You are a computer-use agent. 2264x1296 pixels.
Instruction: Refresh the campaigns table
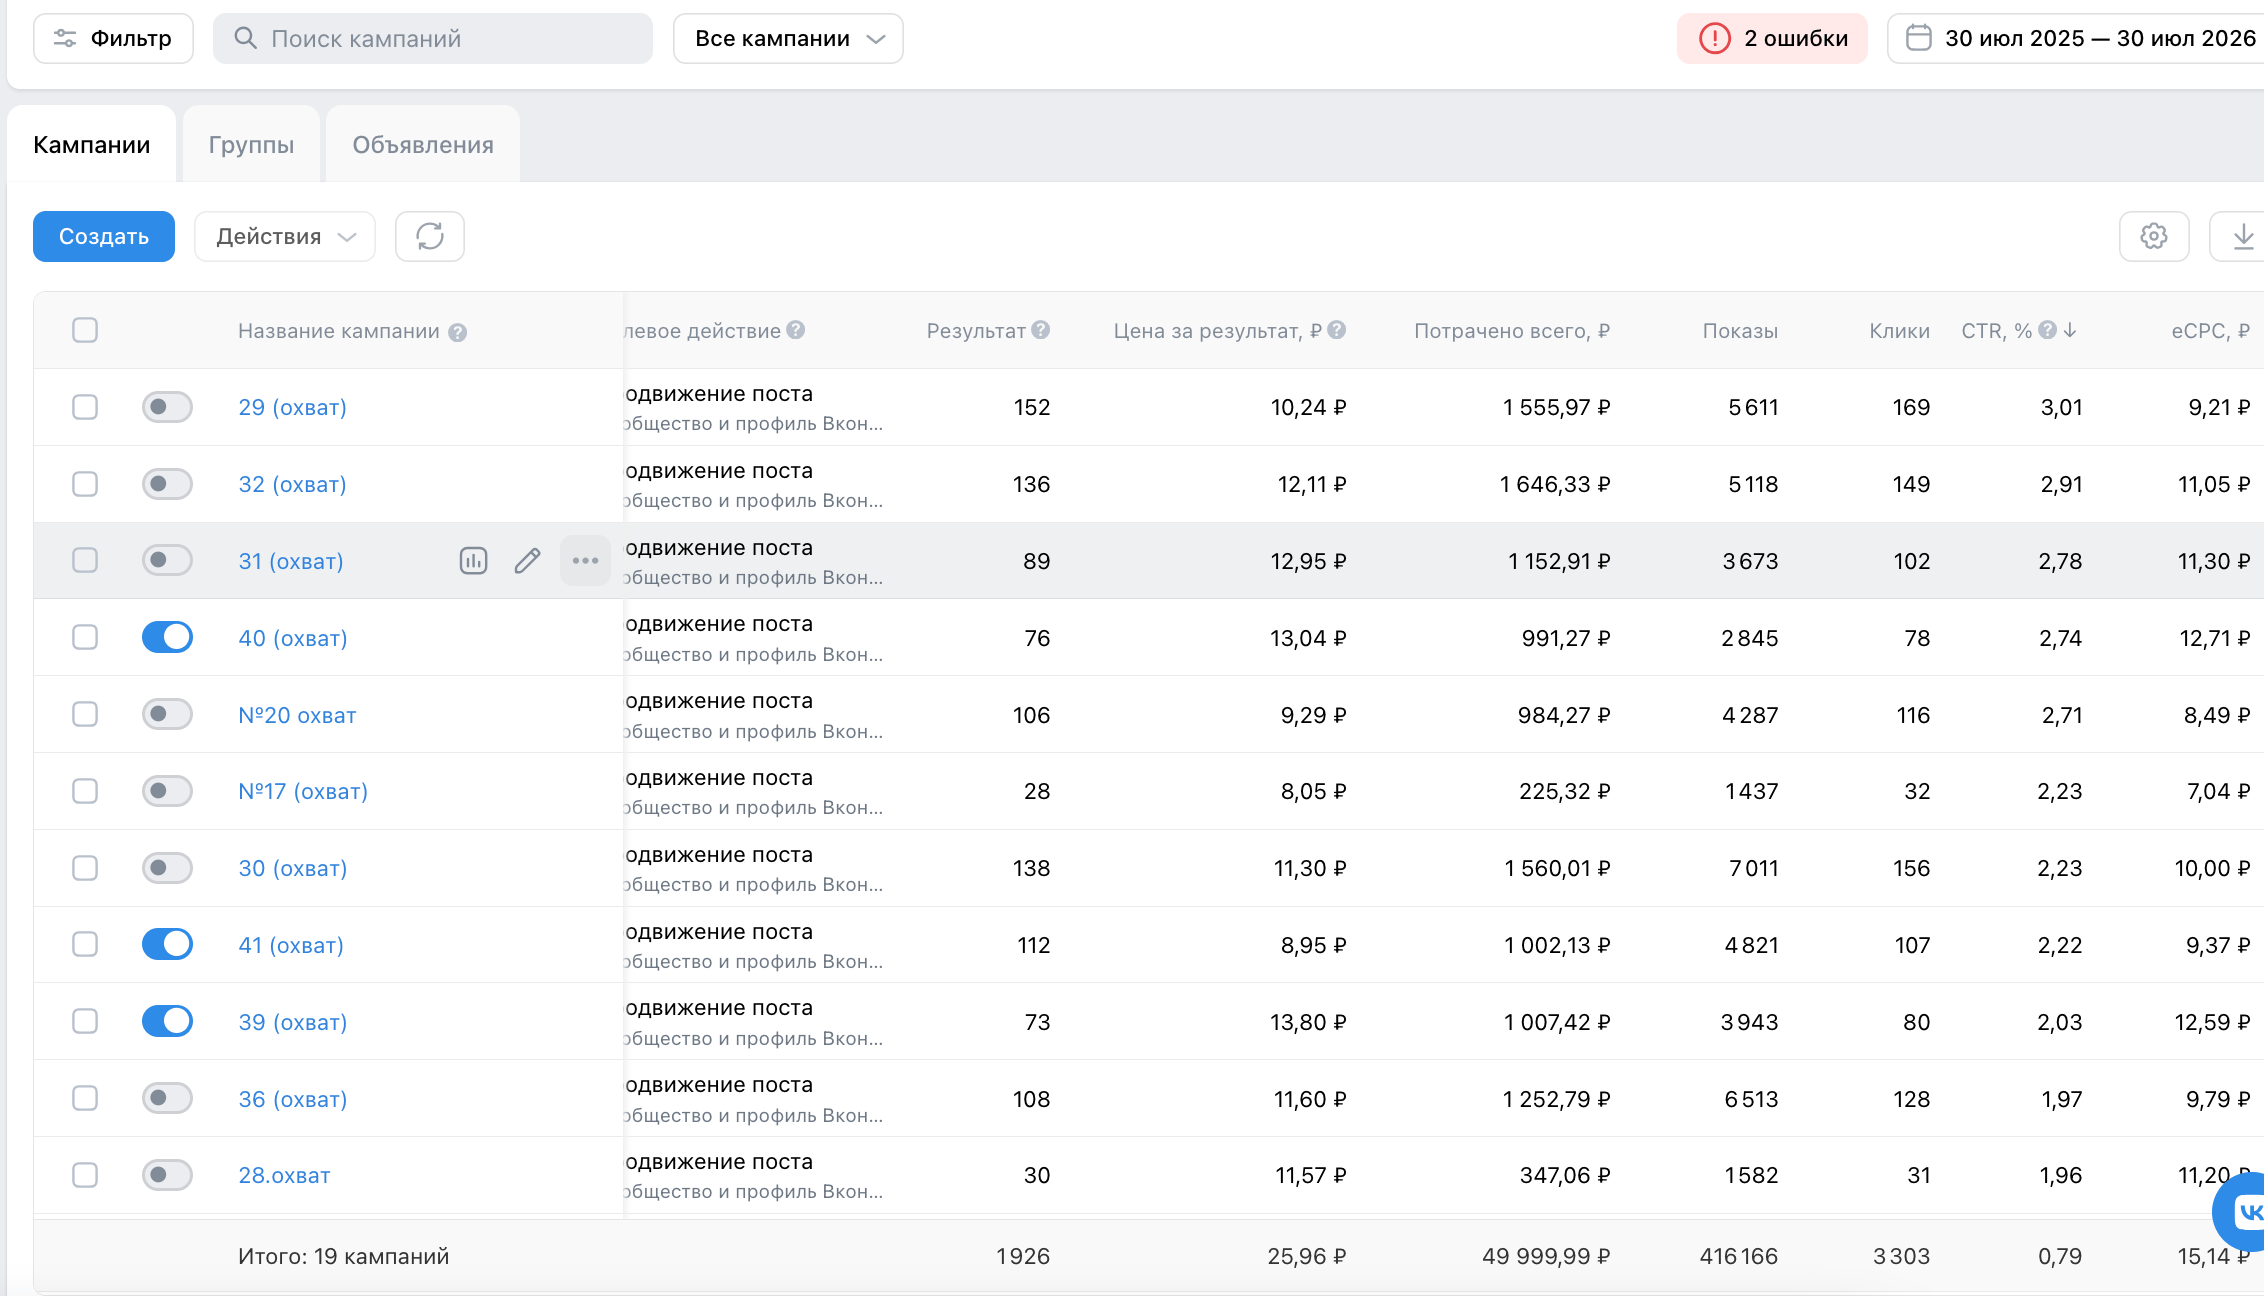pos(430,237)
